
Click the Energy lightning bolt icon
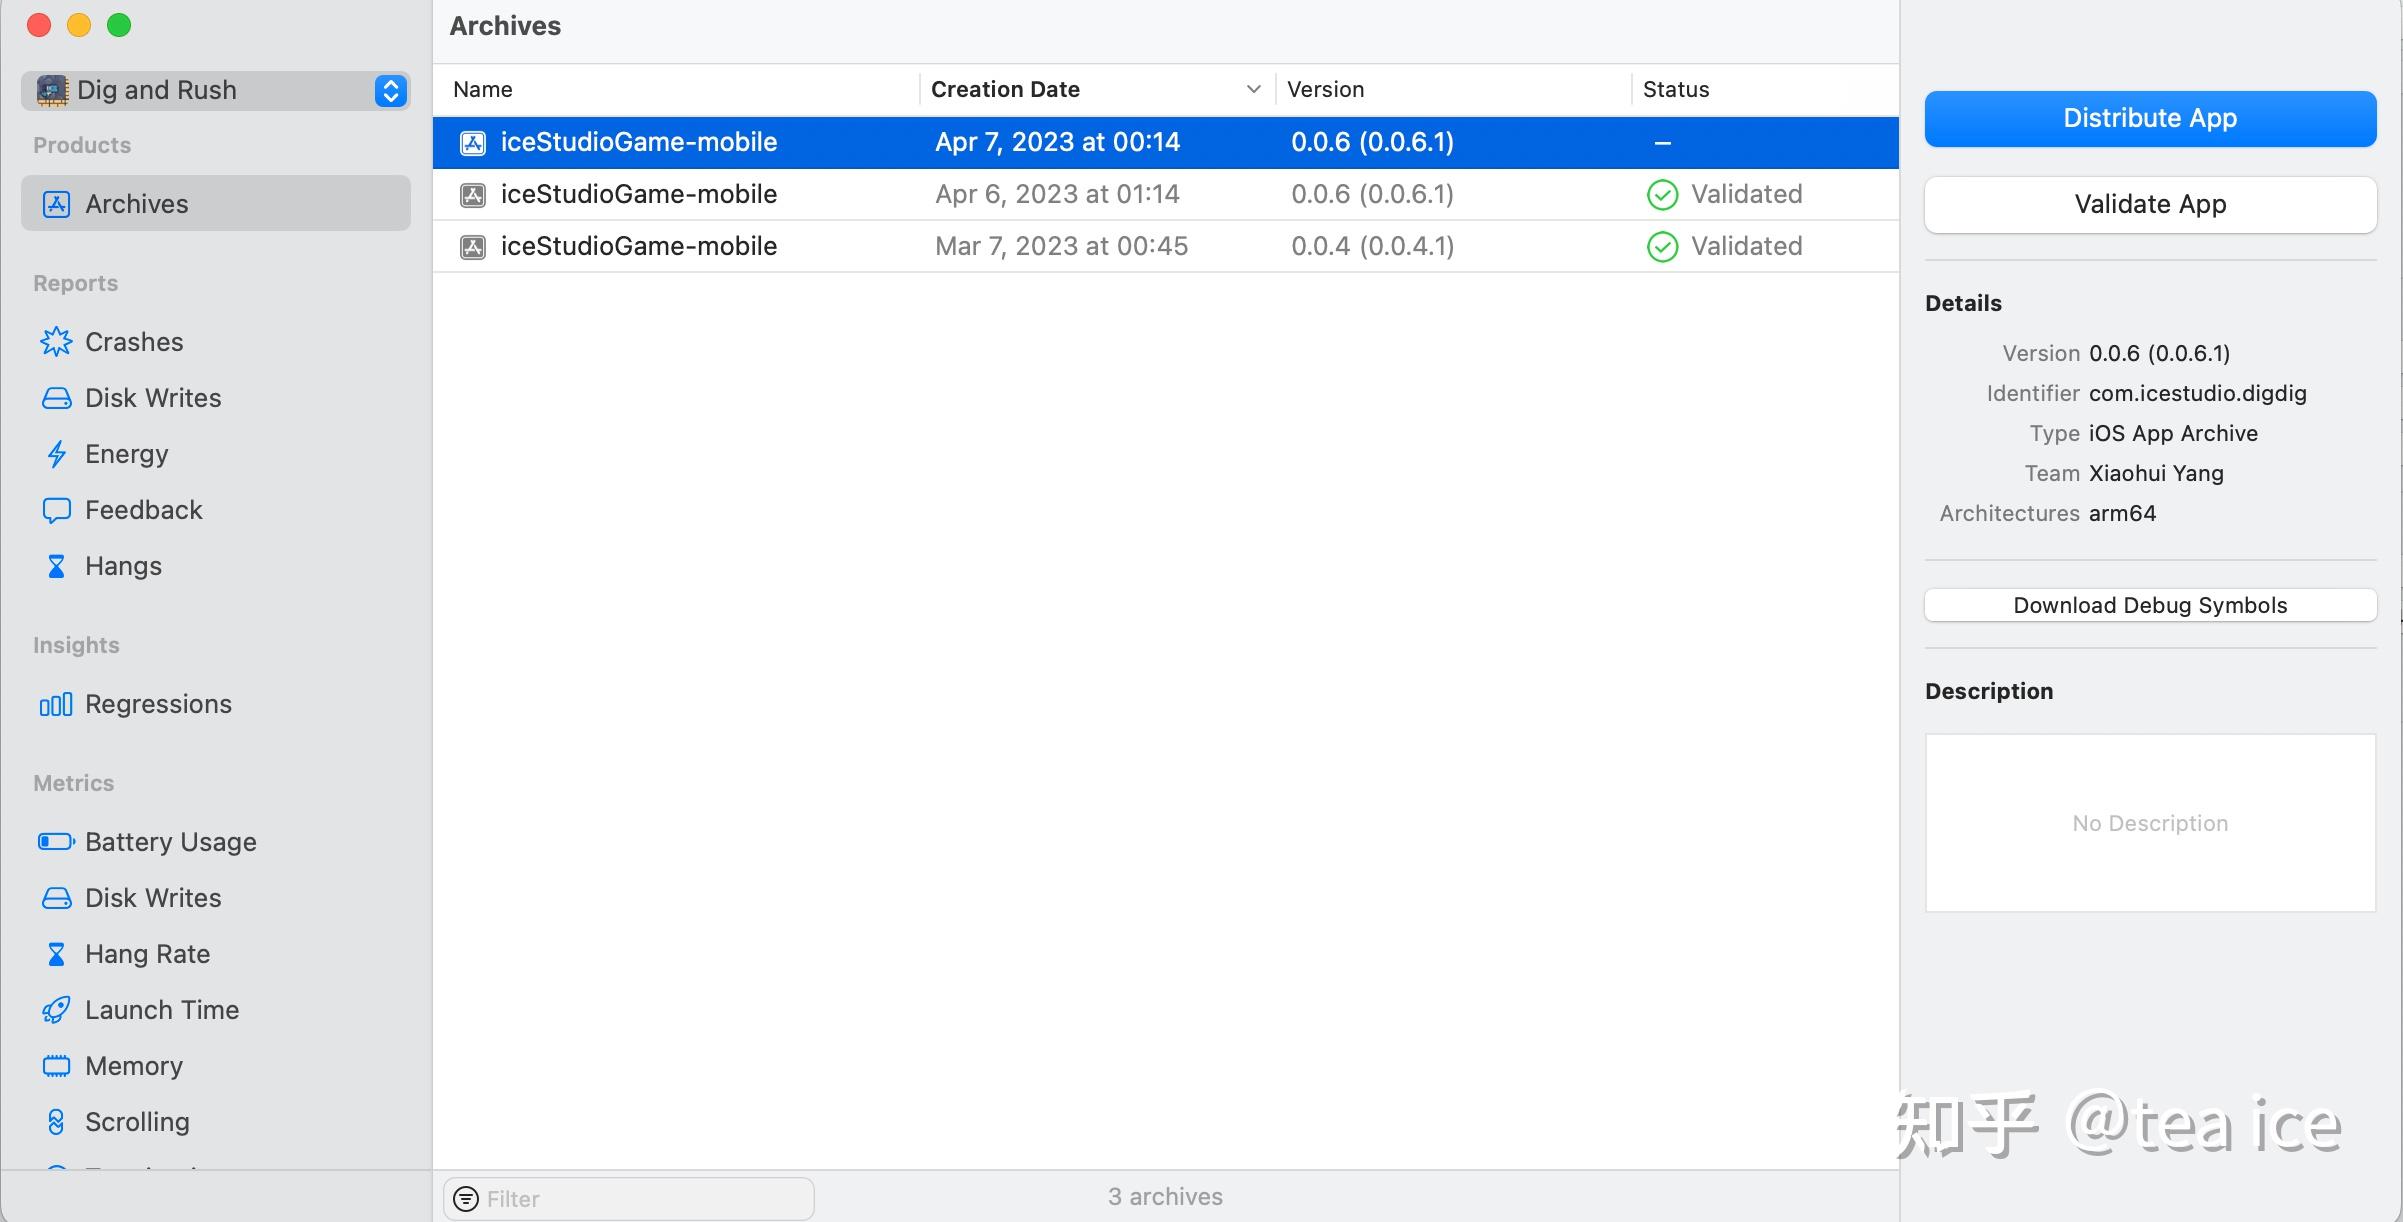(x=56, y=454)
